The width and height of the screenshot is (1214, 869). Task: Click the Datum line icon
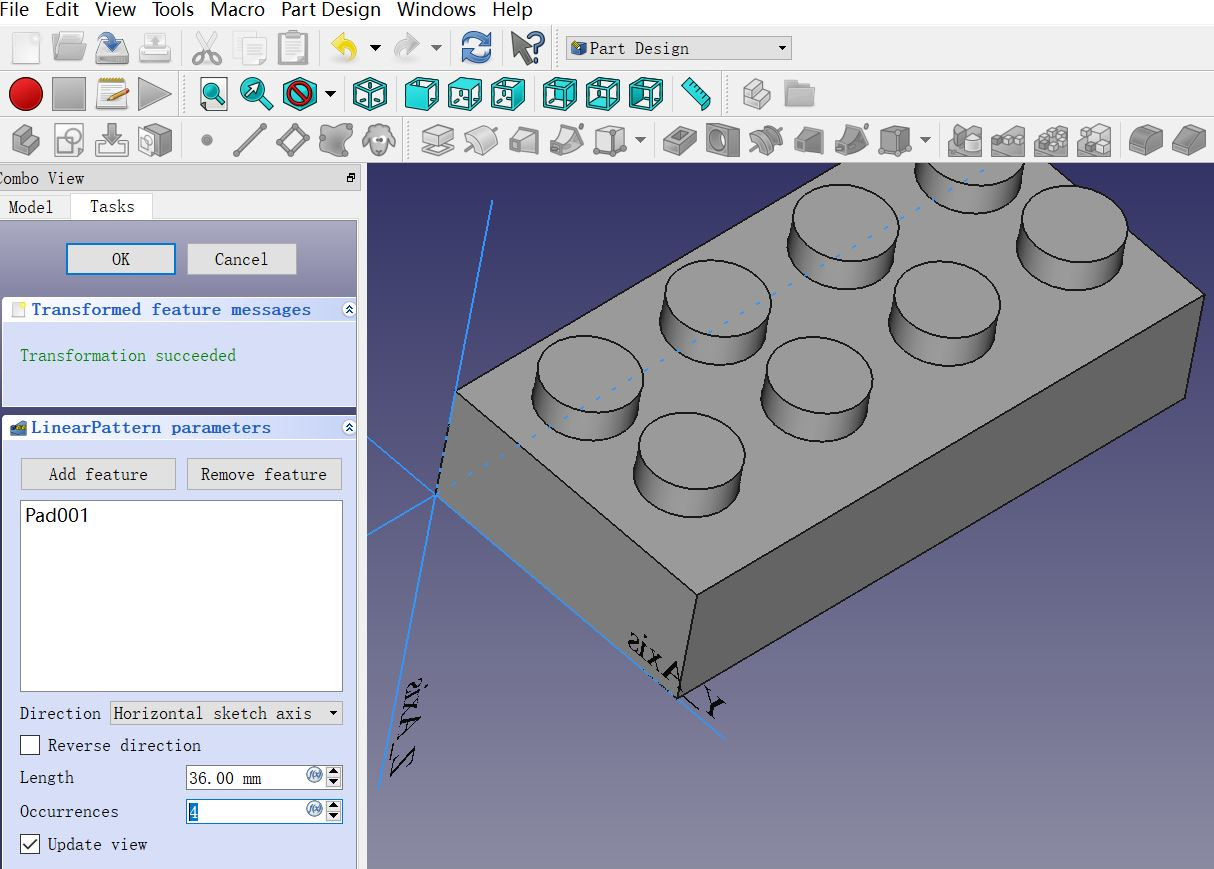[x=249, y=140]
